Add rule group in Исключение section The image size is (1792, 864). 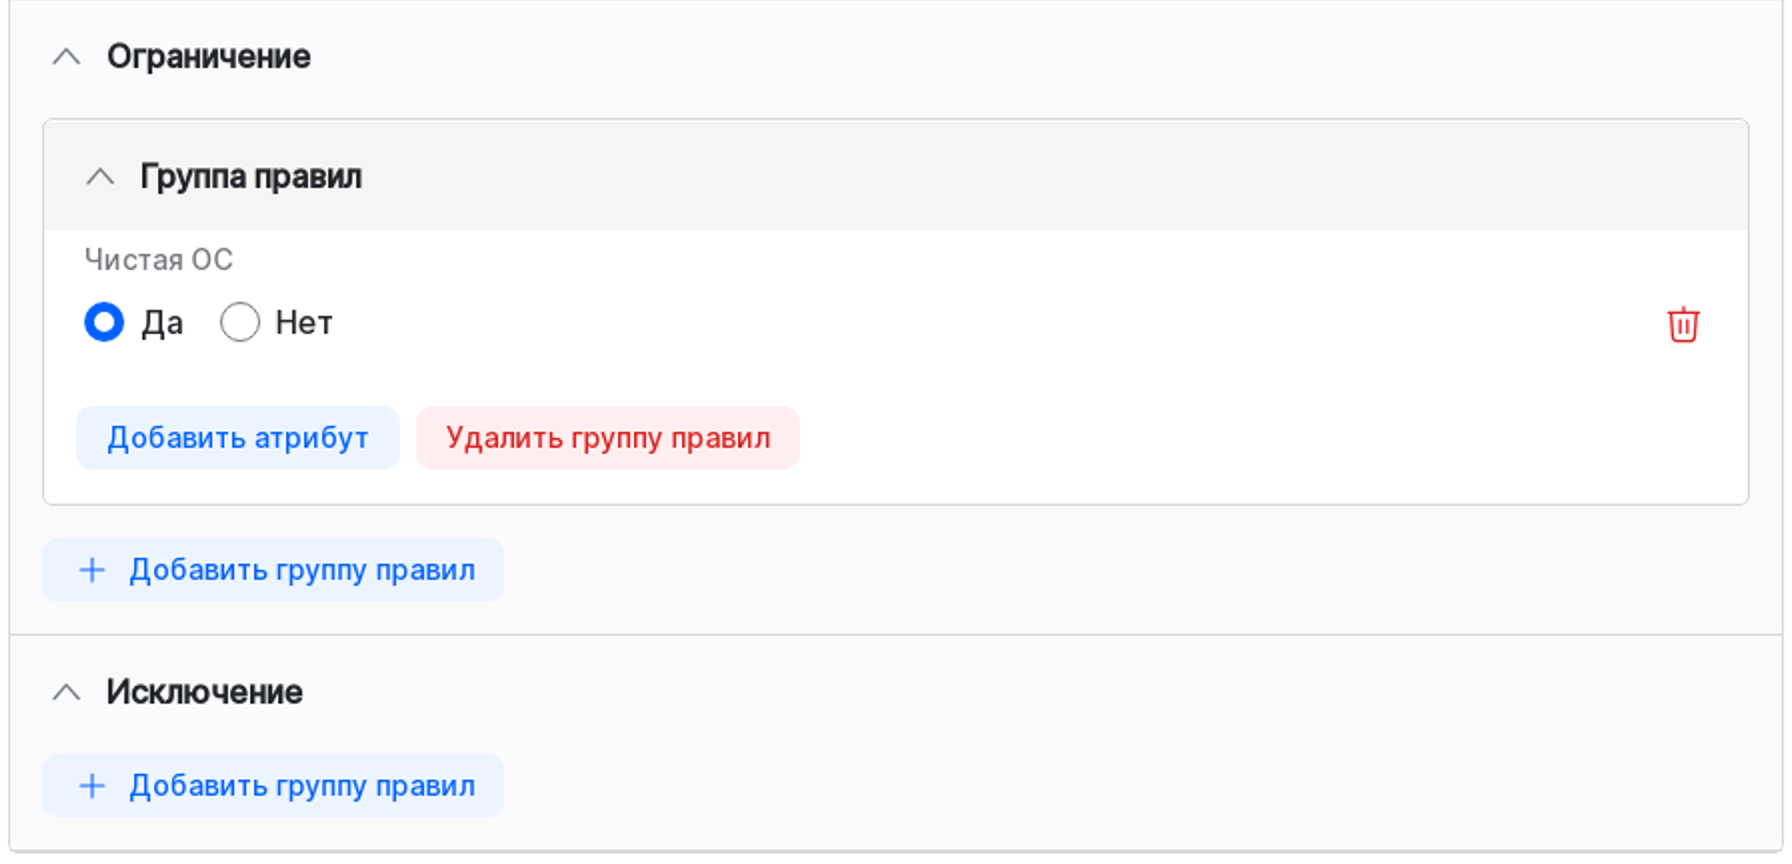[x=301, y=786]
